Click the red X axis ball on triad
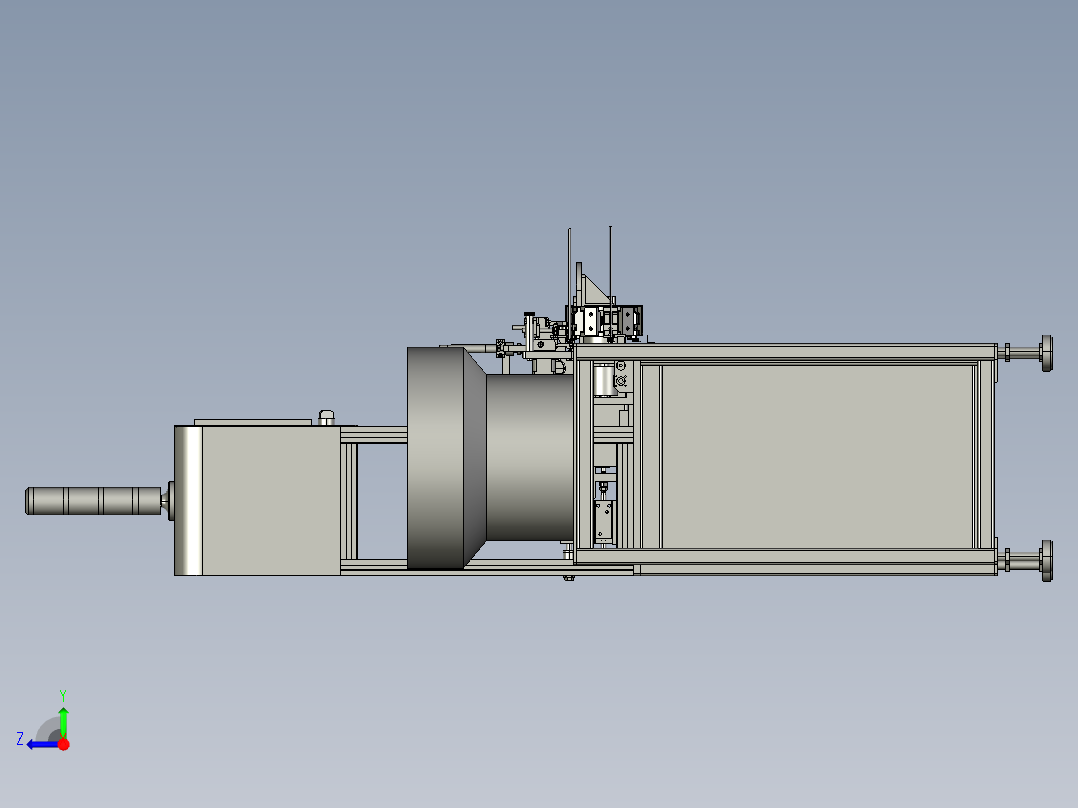The width and height of the screenshot is (1078, 808). (64, 744)
